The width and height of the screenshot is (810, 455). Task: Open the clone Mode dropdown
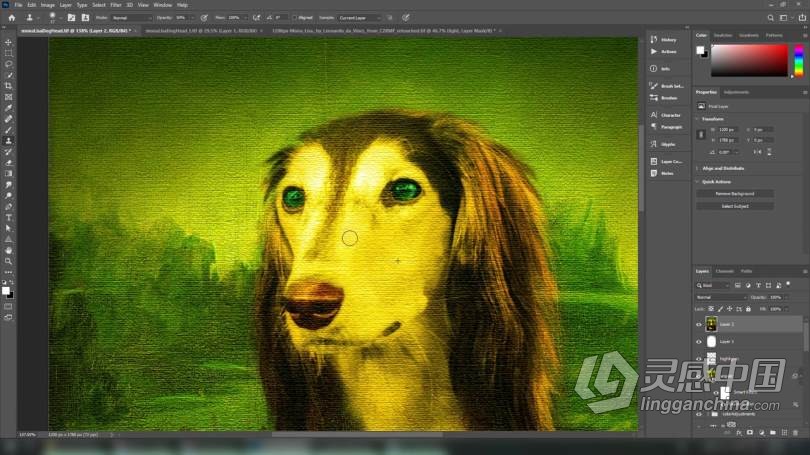click(x=132, y=18)
